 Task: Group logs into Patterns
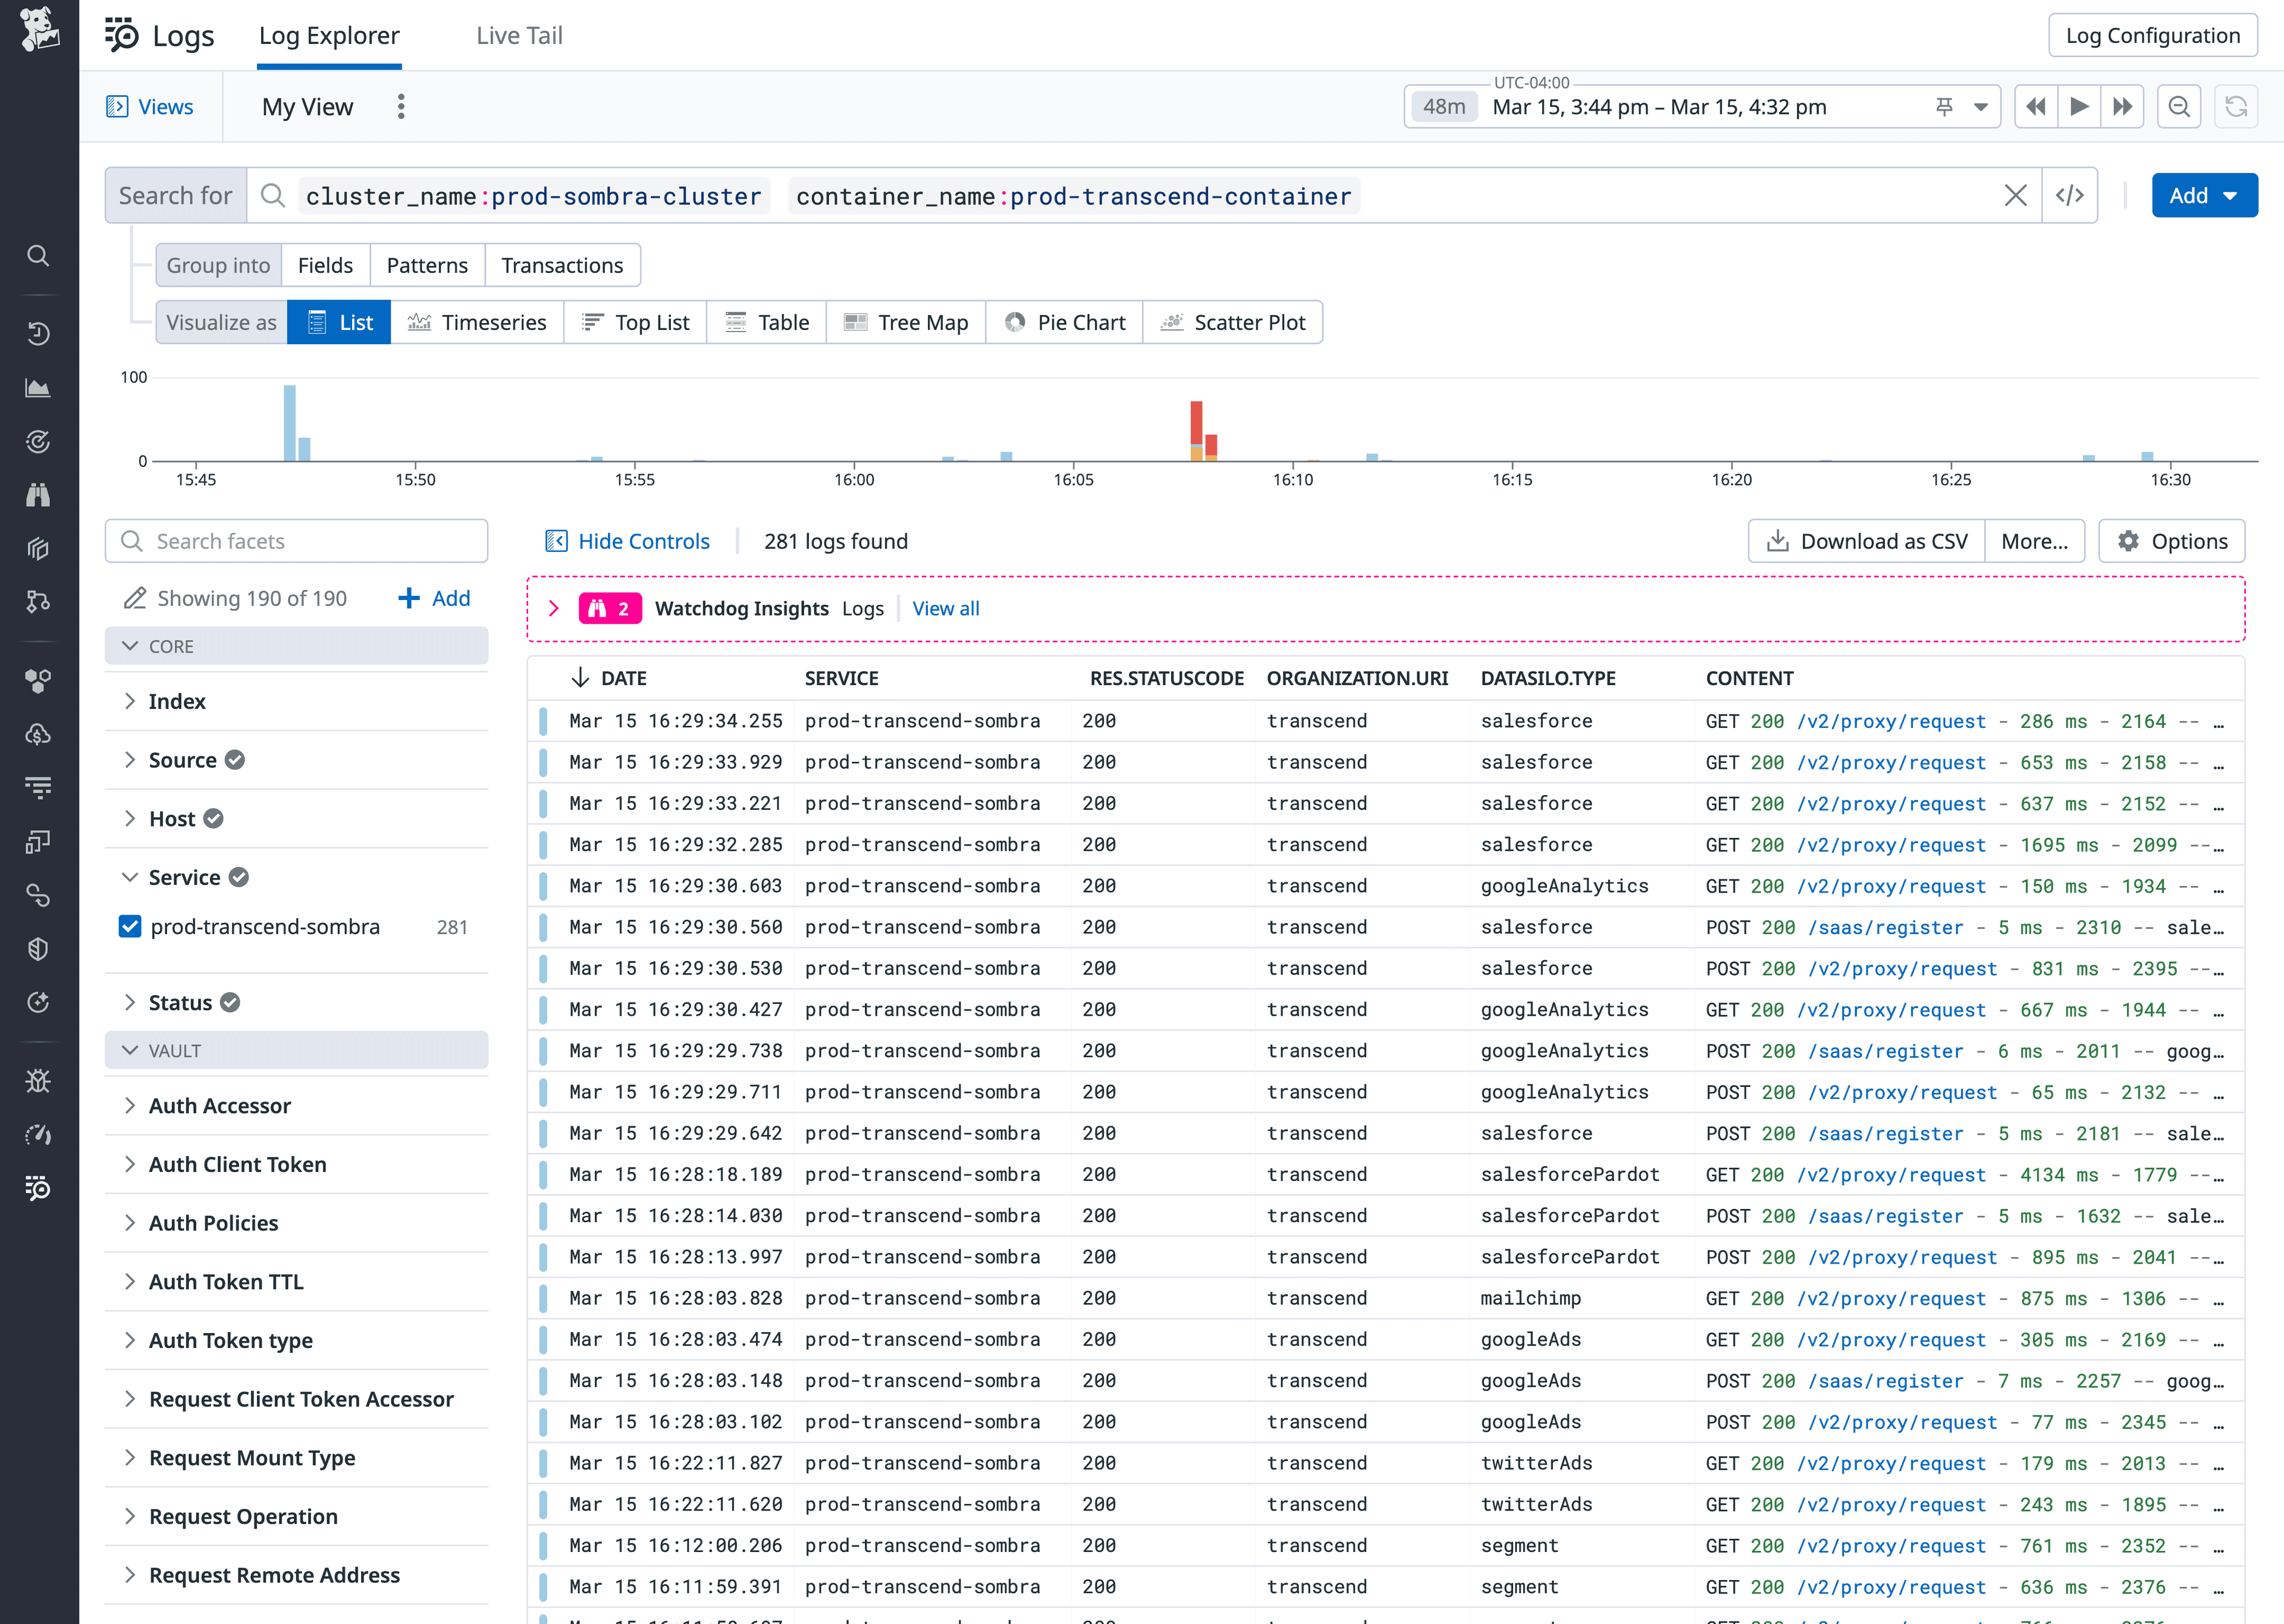[427, 266]
